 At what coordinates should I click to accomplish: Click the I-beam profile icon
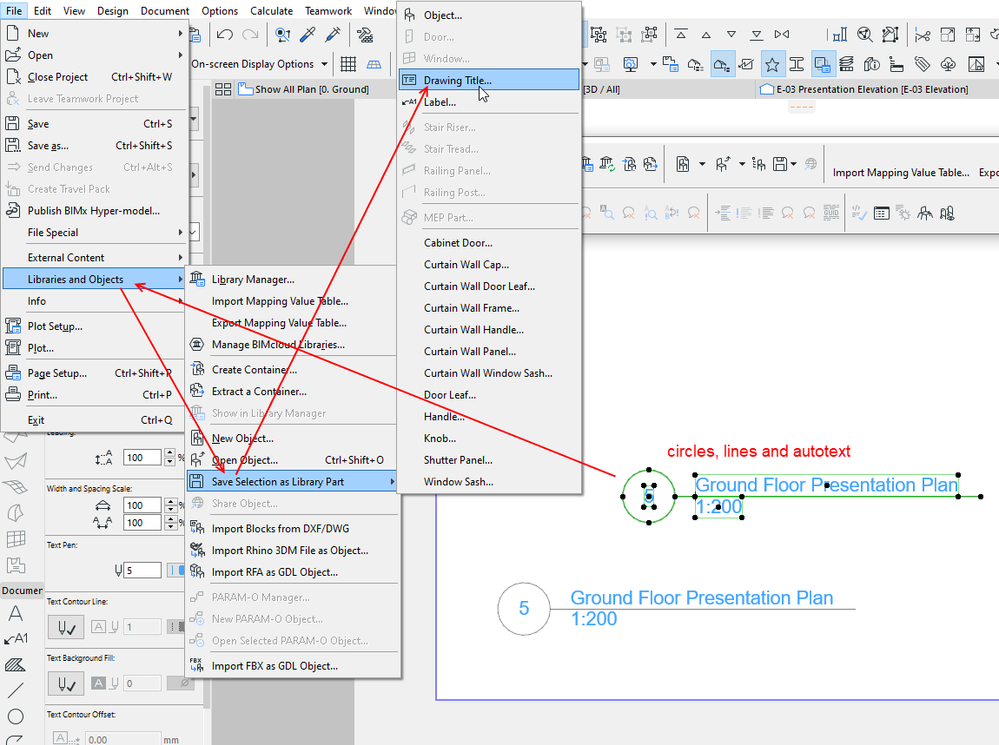(x=796, y=64)
